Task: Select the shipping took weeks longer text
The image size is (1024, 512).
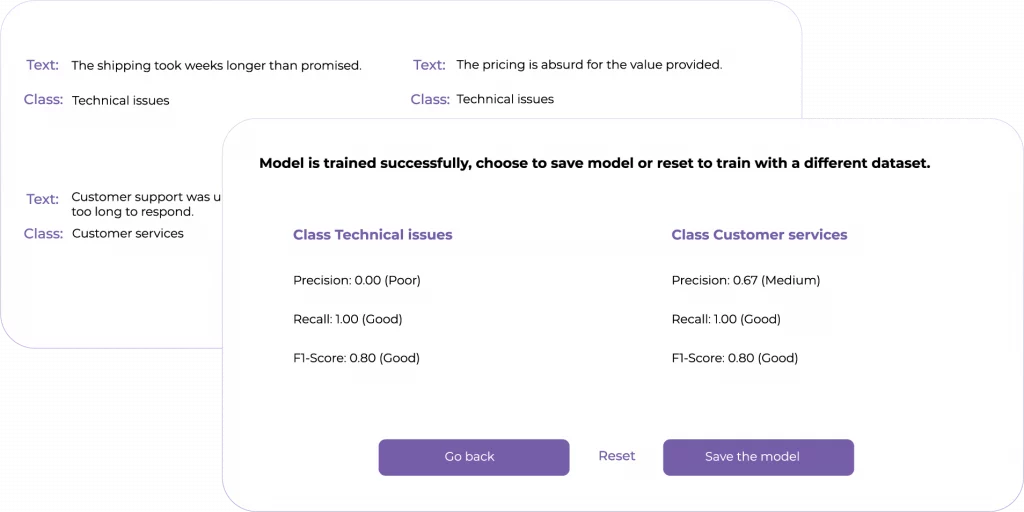Action: point(216,66)
